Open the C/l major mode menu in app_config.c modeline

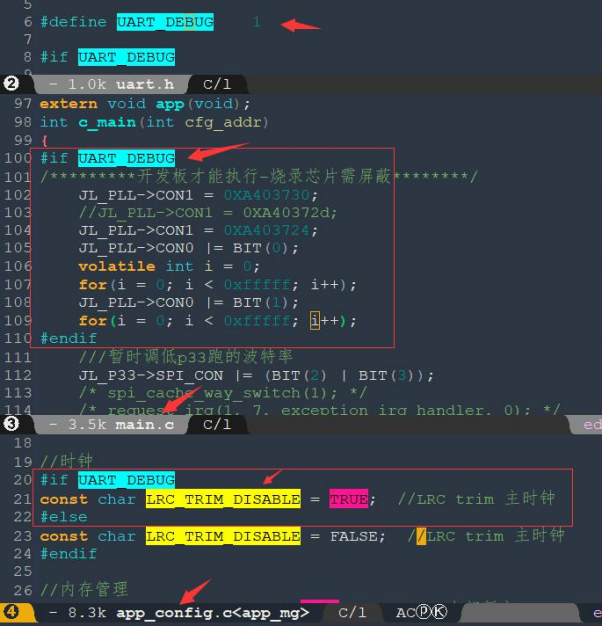pyautogui.click(x=352, y=612)
